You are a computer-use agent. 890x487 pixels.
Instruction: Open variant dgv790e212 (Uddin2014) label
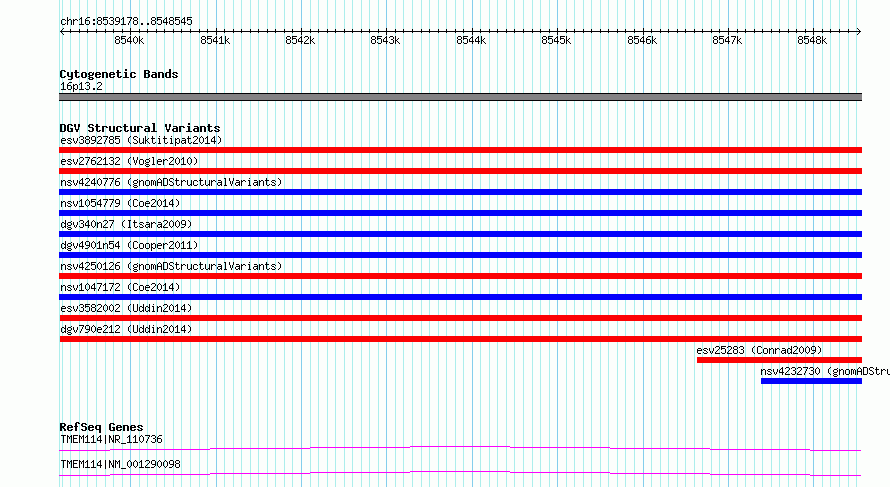tap(126, 329)
